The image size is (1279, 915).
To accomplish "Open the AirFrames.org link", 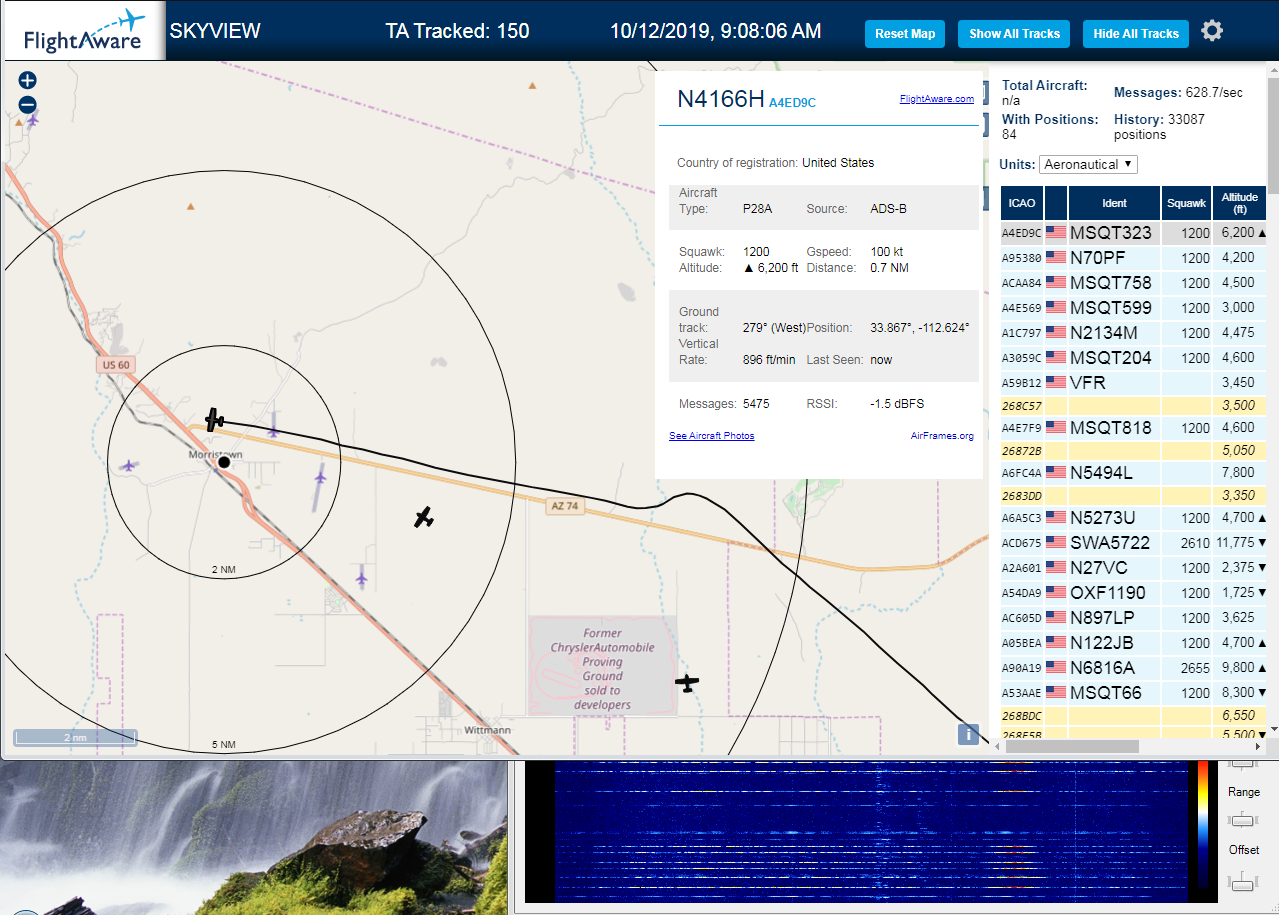I will (942, 436).
